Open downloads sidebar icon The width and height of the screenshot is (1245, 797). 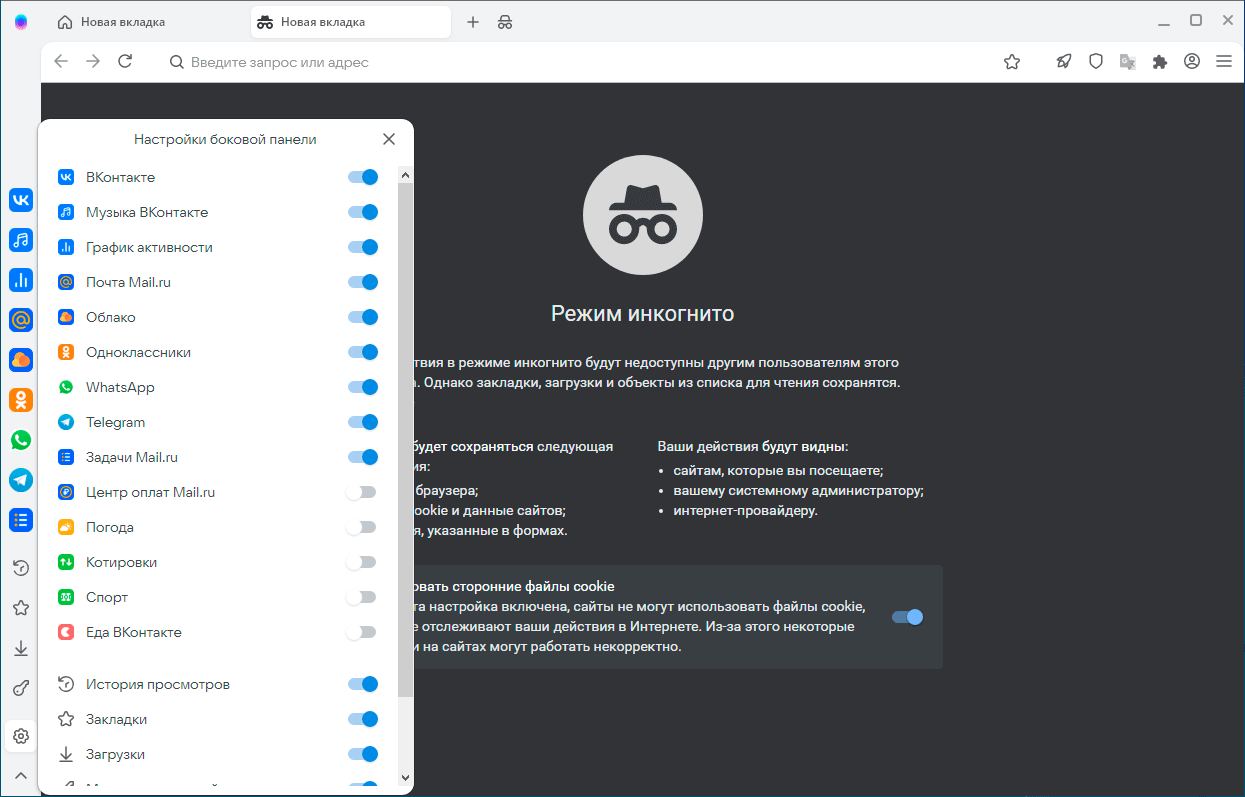tap(21, 648)
